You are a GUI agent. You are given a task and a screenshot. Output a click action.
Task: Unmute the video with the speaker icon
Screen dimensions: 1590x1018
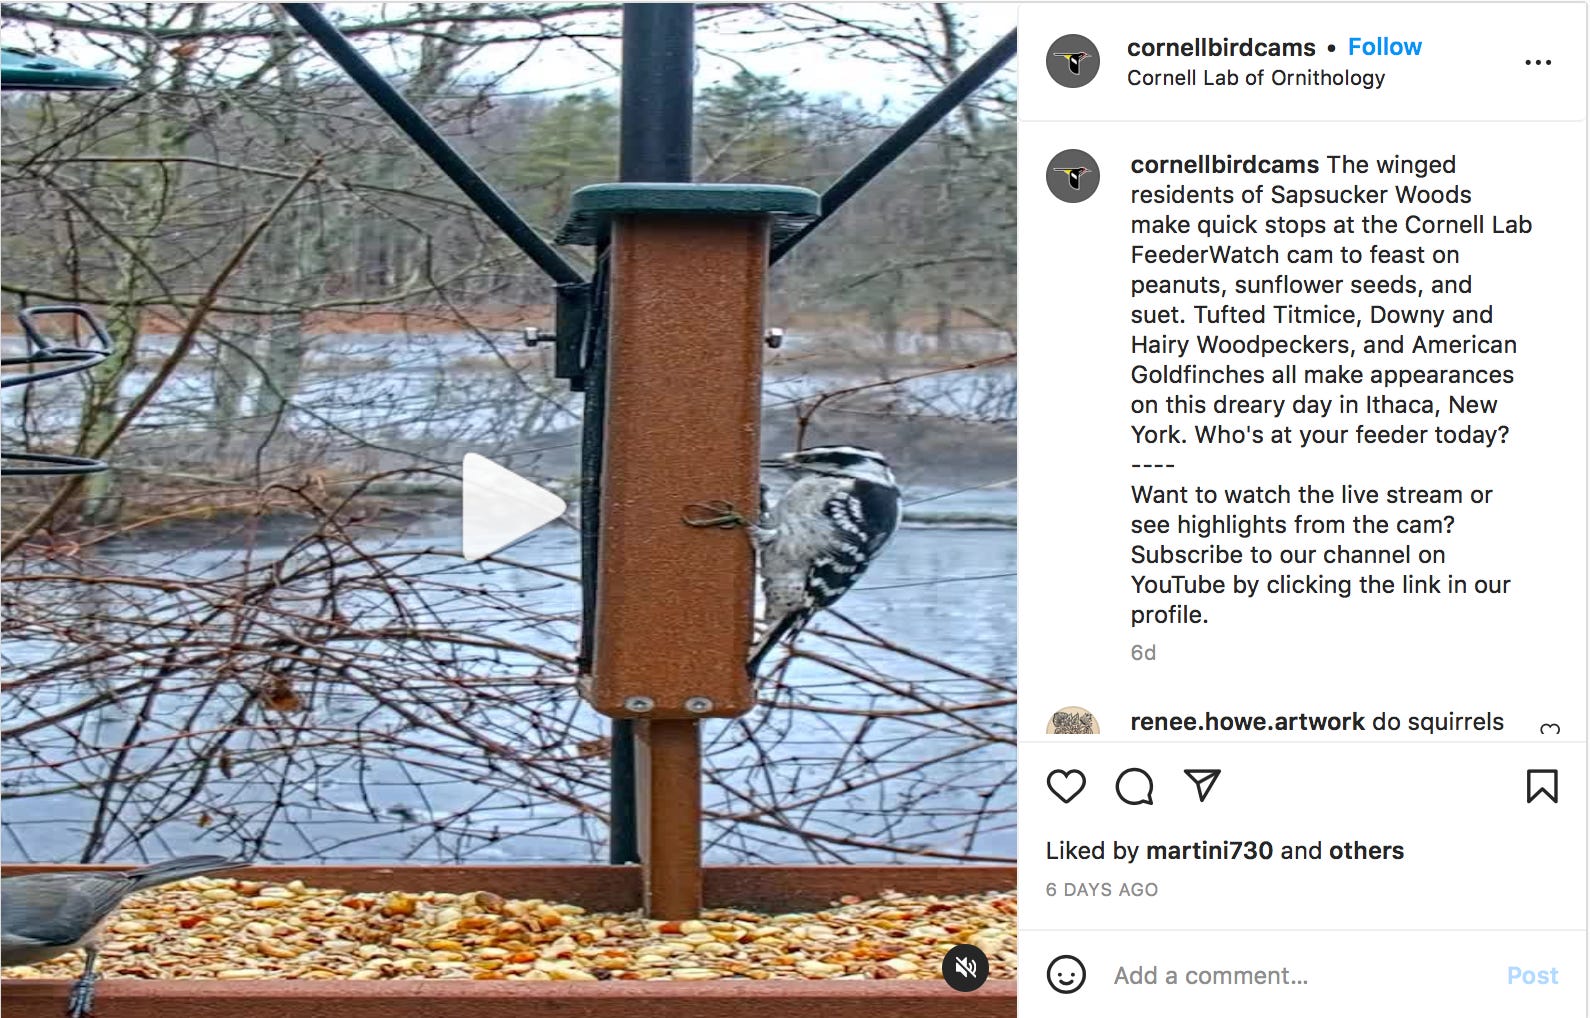(965, 967)
